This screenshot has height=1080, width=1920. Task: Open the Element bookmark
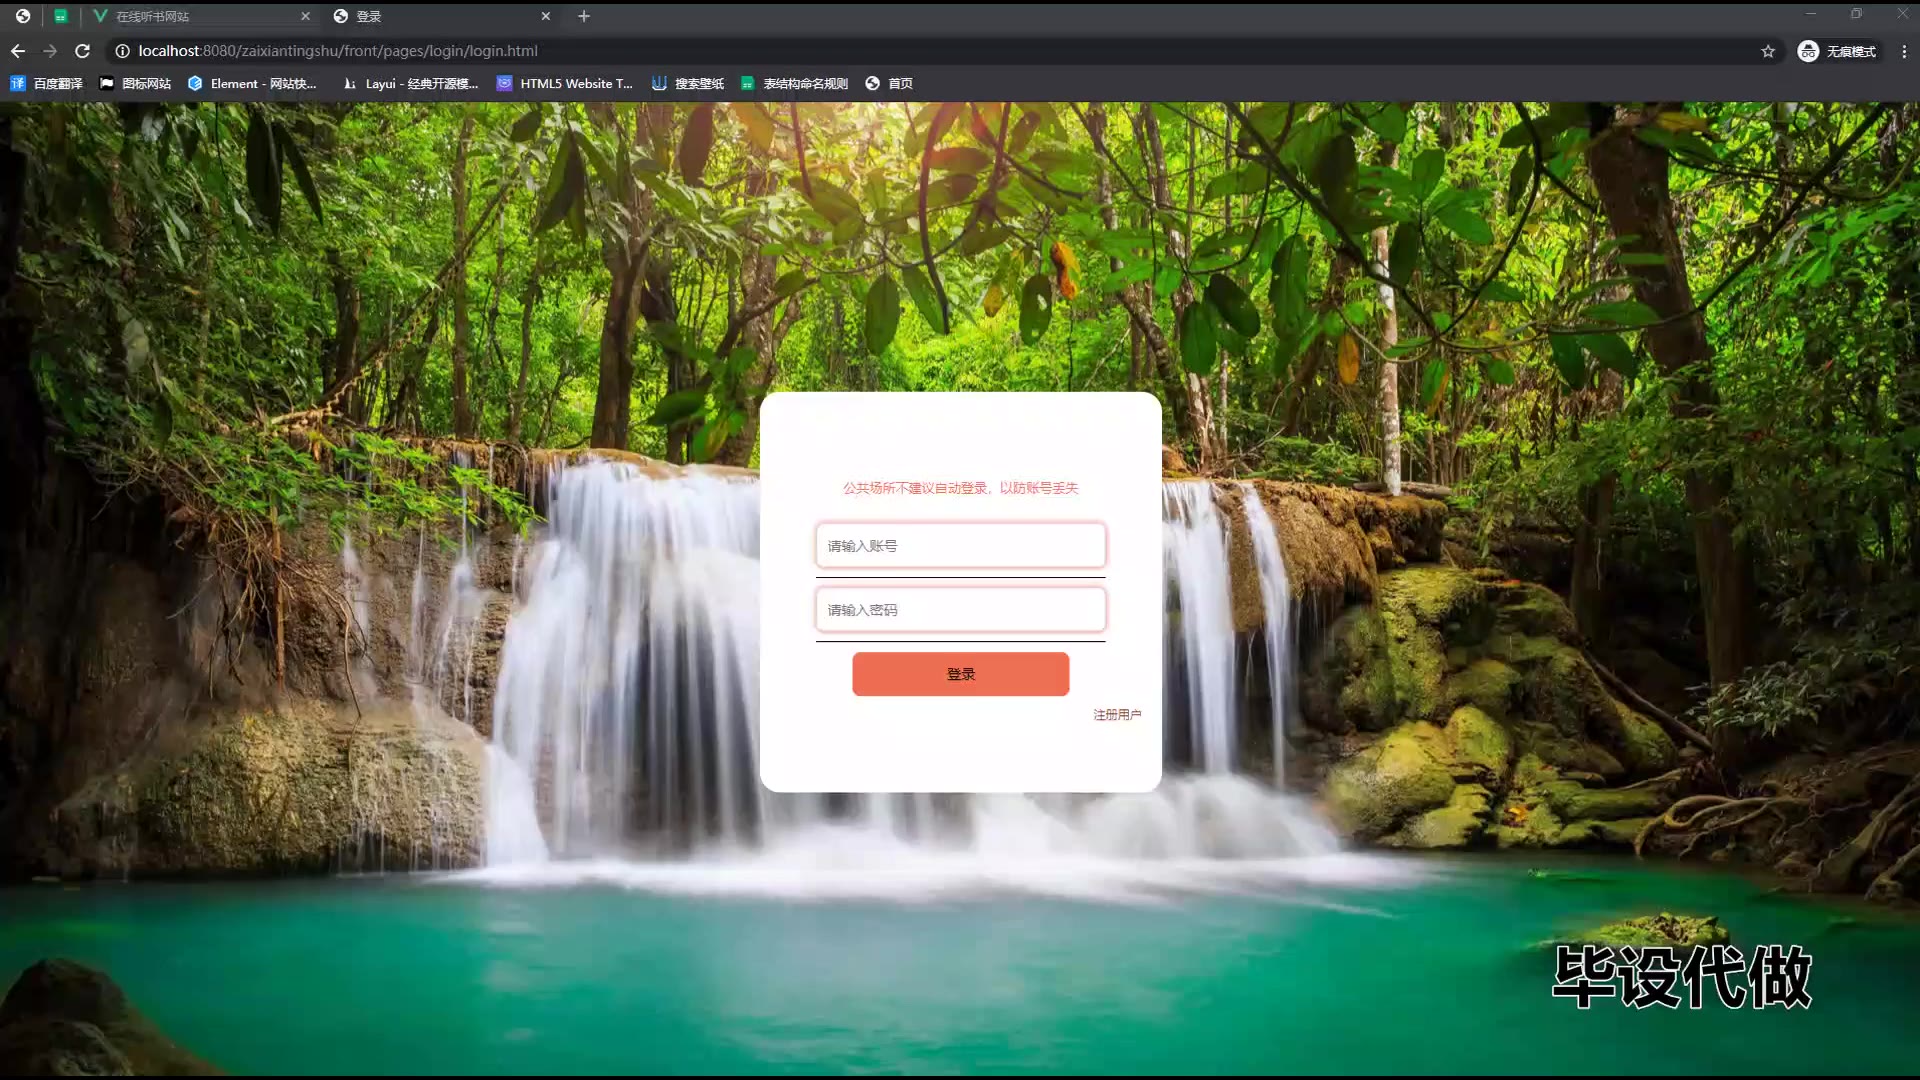[x=252, y=83]
